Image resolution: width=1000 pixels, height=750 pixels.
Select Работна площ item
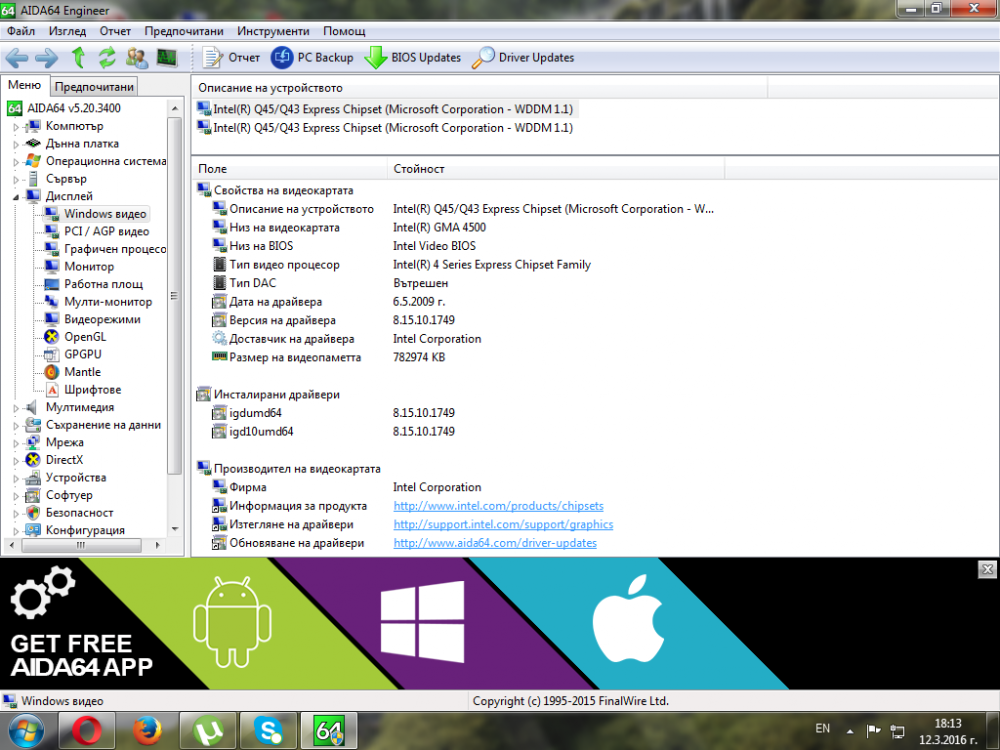coord(103,284)
